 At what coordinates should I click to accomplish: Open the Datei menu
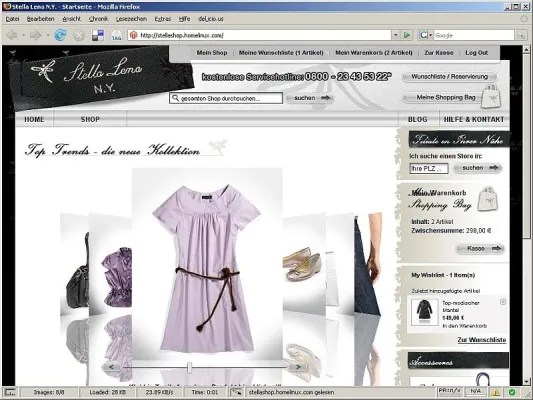13,19
